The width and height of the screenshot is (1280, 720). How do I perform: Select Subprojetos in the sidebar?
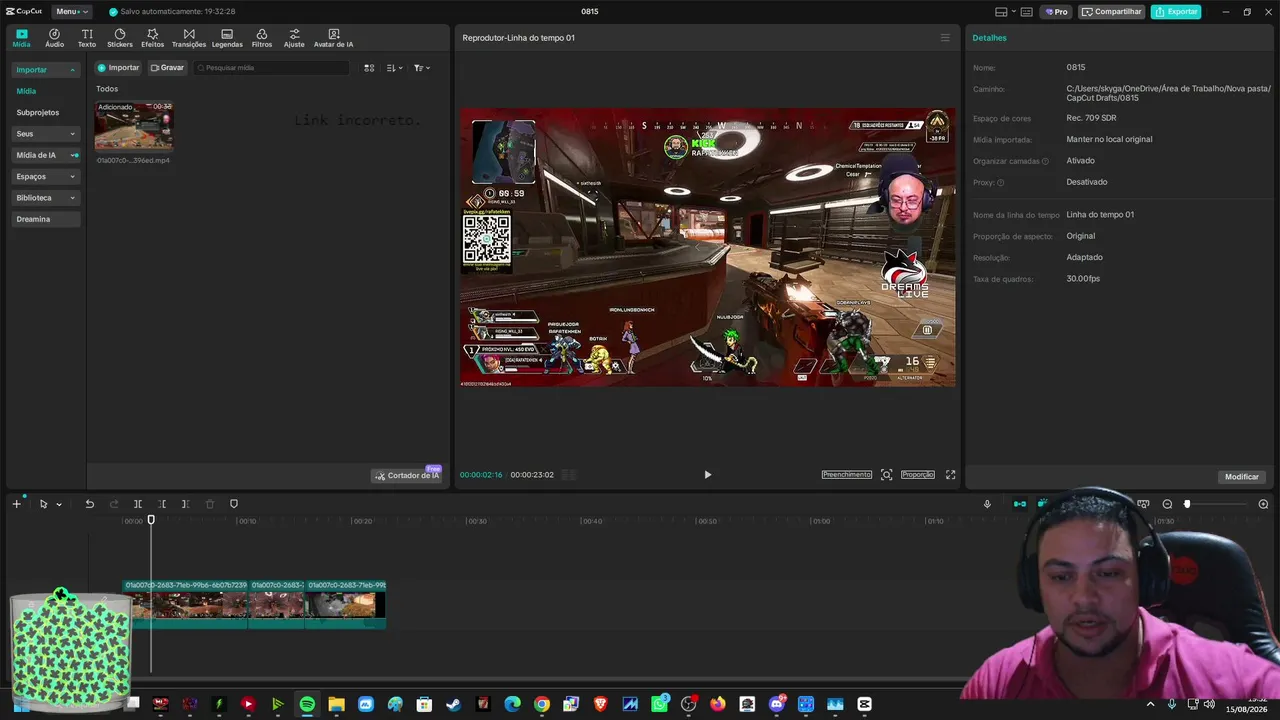pyautogui.click(x=38, y=113)
